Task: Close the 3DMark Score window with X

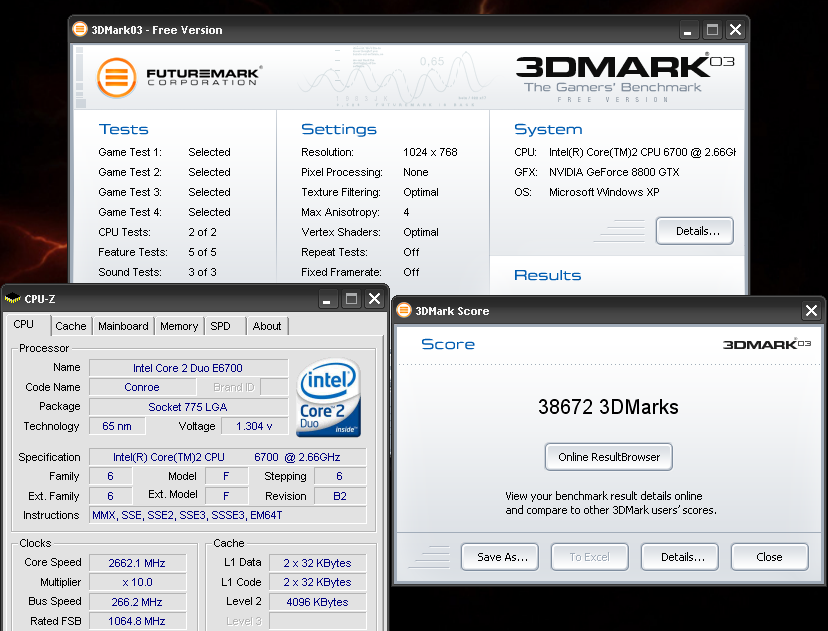Action: [x=812, y=310]
